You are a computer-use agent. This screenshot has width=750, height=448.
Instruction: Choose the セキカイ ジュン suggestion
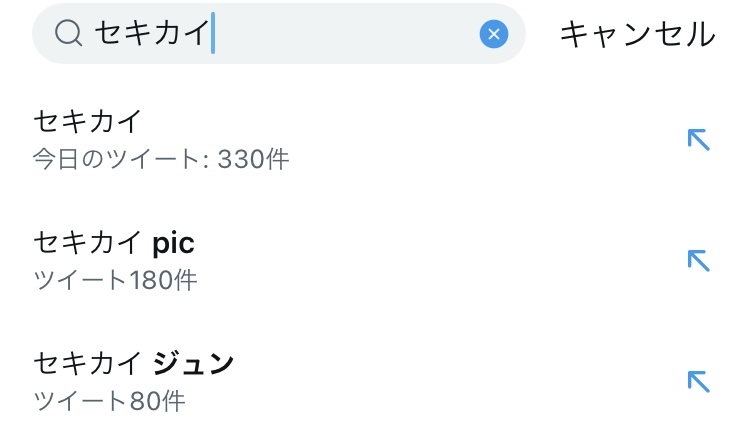click(x=133, y=362)
